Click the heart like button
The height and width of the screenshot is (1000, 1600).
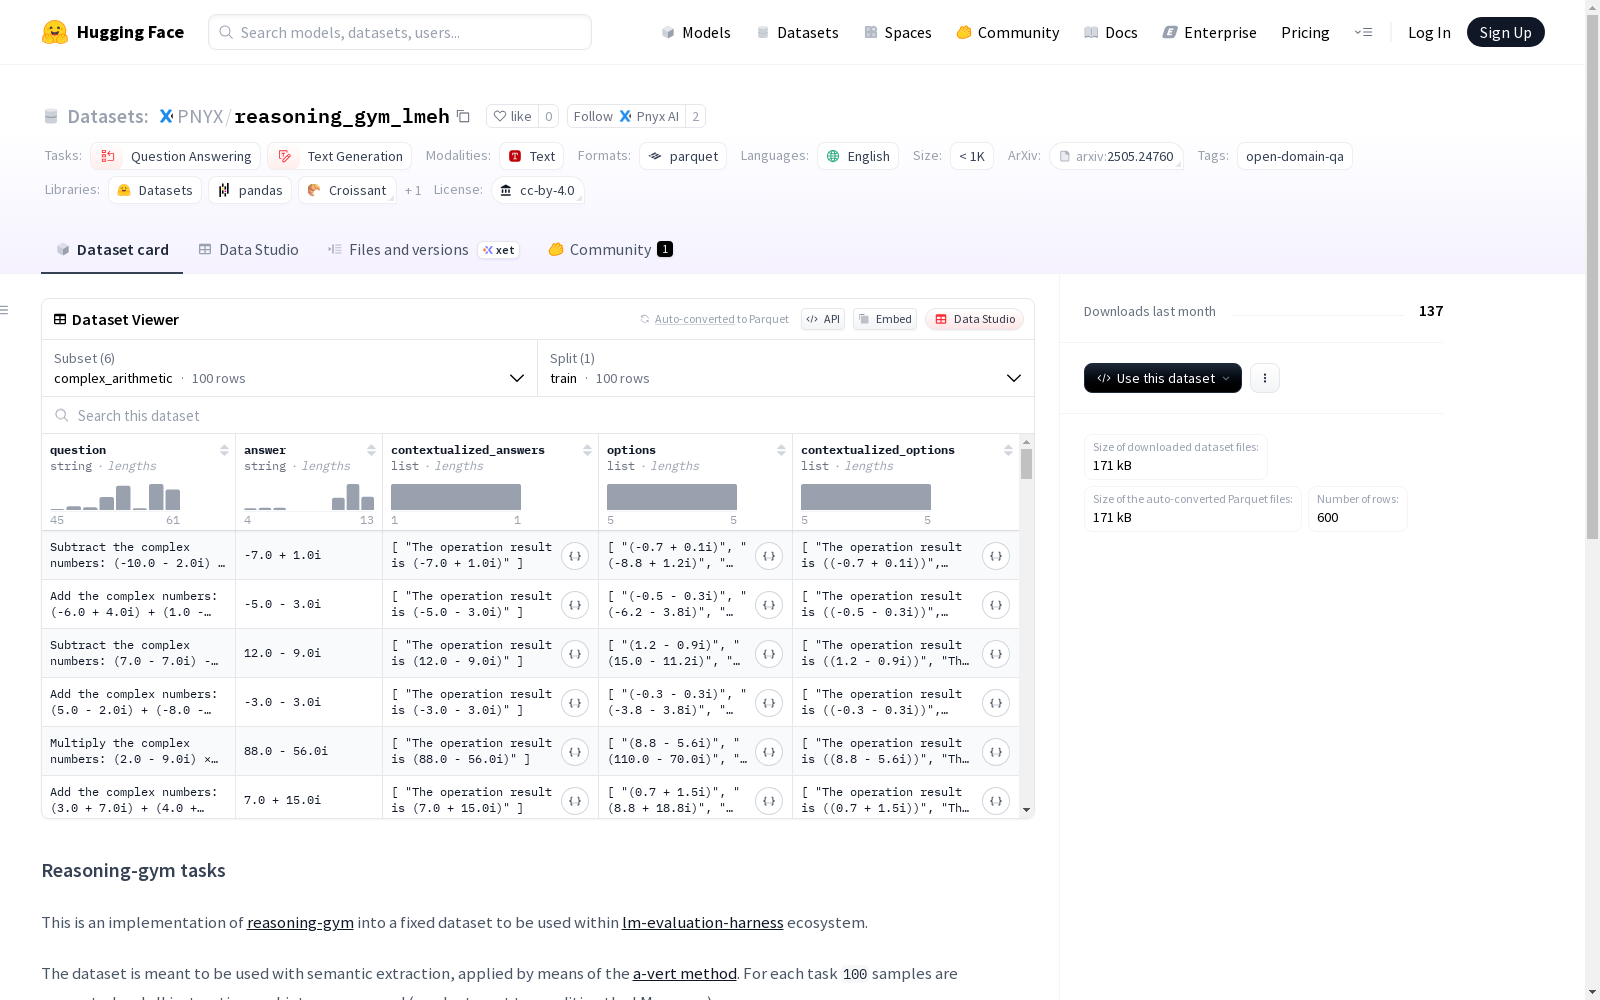pos(512,116)
